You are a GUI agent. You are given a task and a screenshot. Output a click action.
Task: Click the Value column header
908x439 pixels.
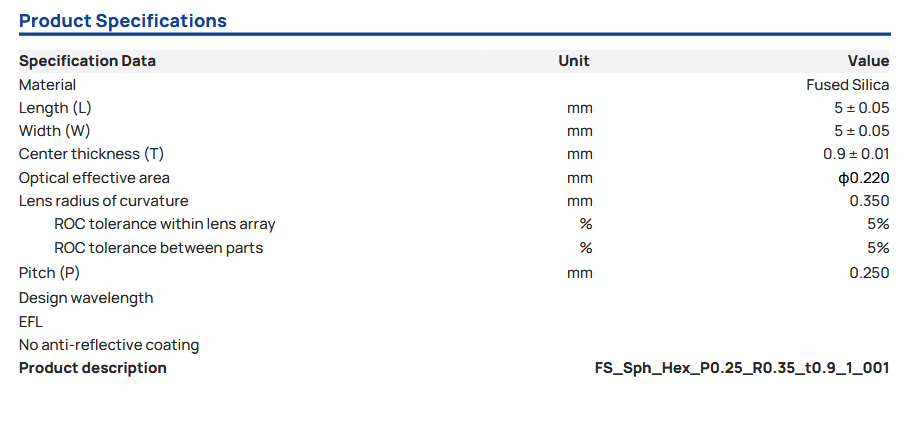[868, 61]
